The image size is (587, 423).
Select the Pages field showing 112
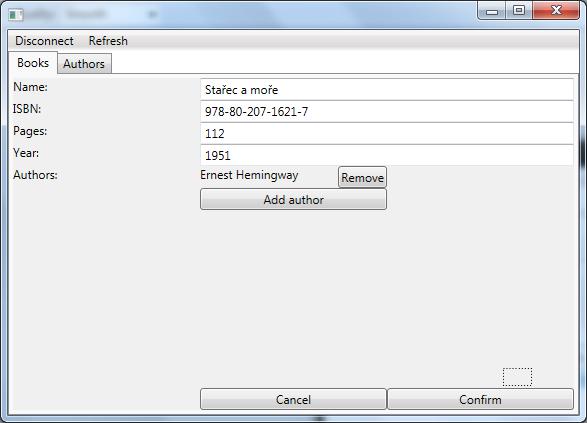387,134
